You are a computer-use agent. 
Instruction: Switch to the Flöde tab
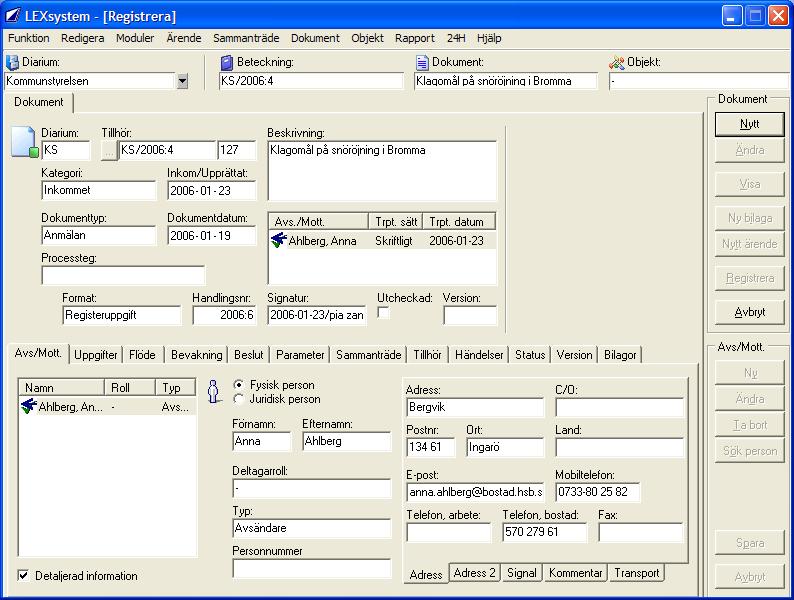142,355
